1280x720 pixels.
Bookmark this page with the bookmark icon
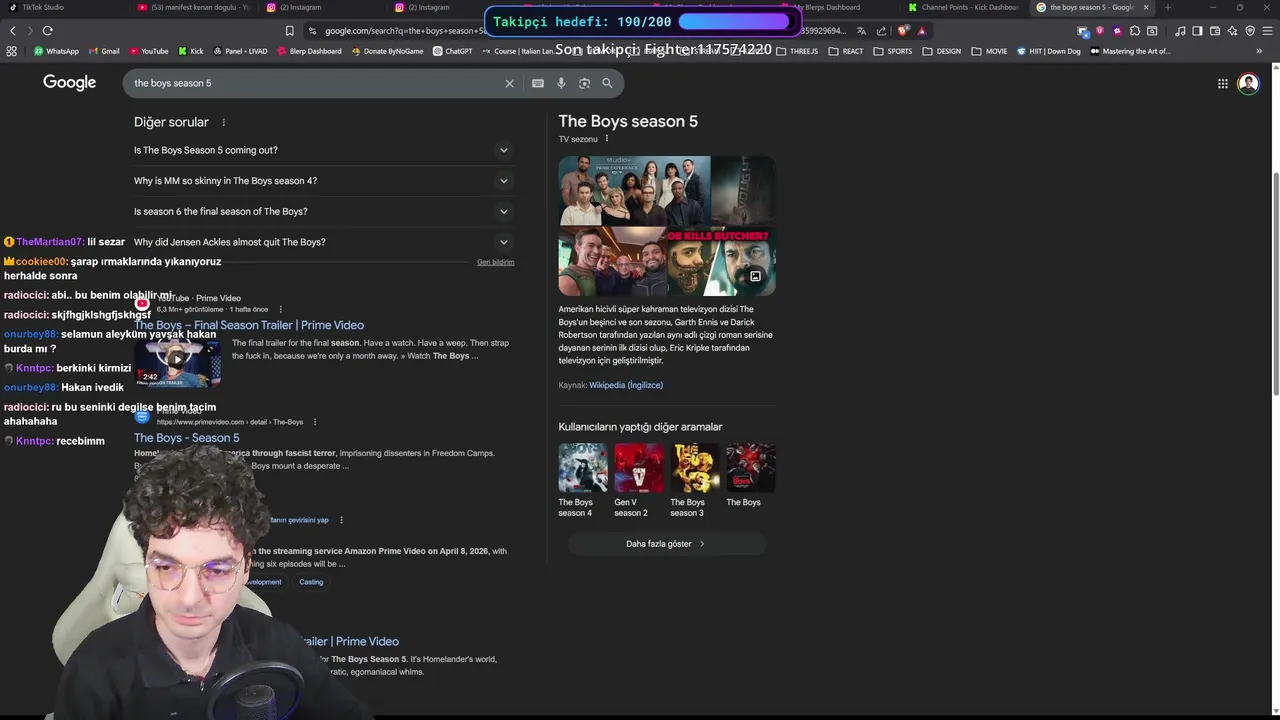pyautogui.click(x=290, y=31)
